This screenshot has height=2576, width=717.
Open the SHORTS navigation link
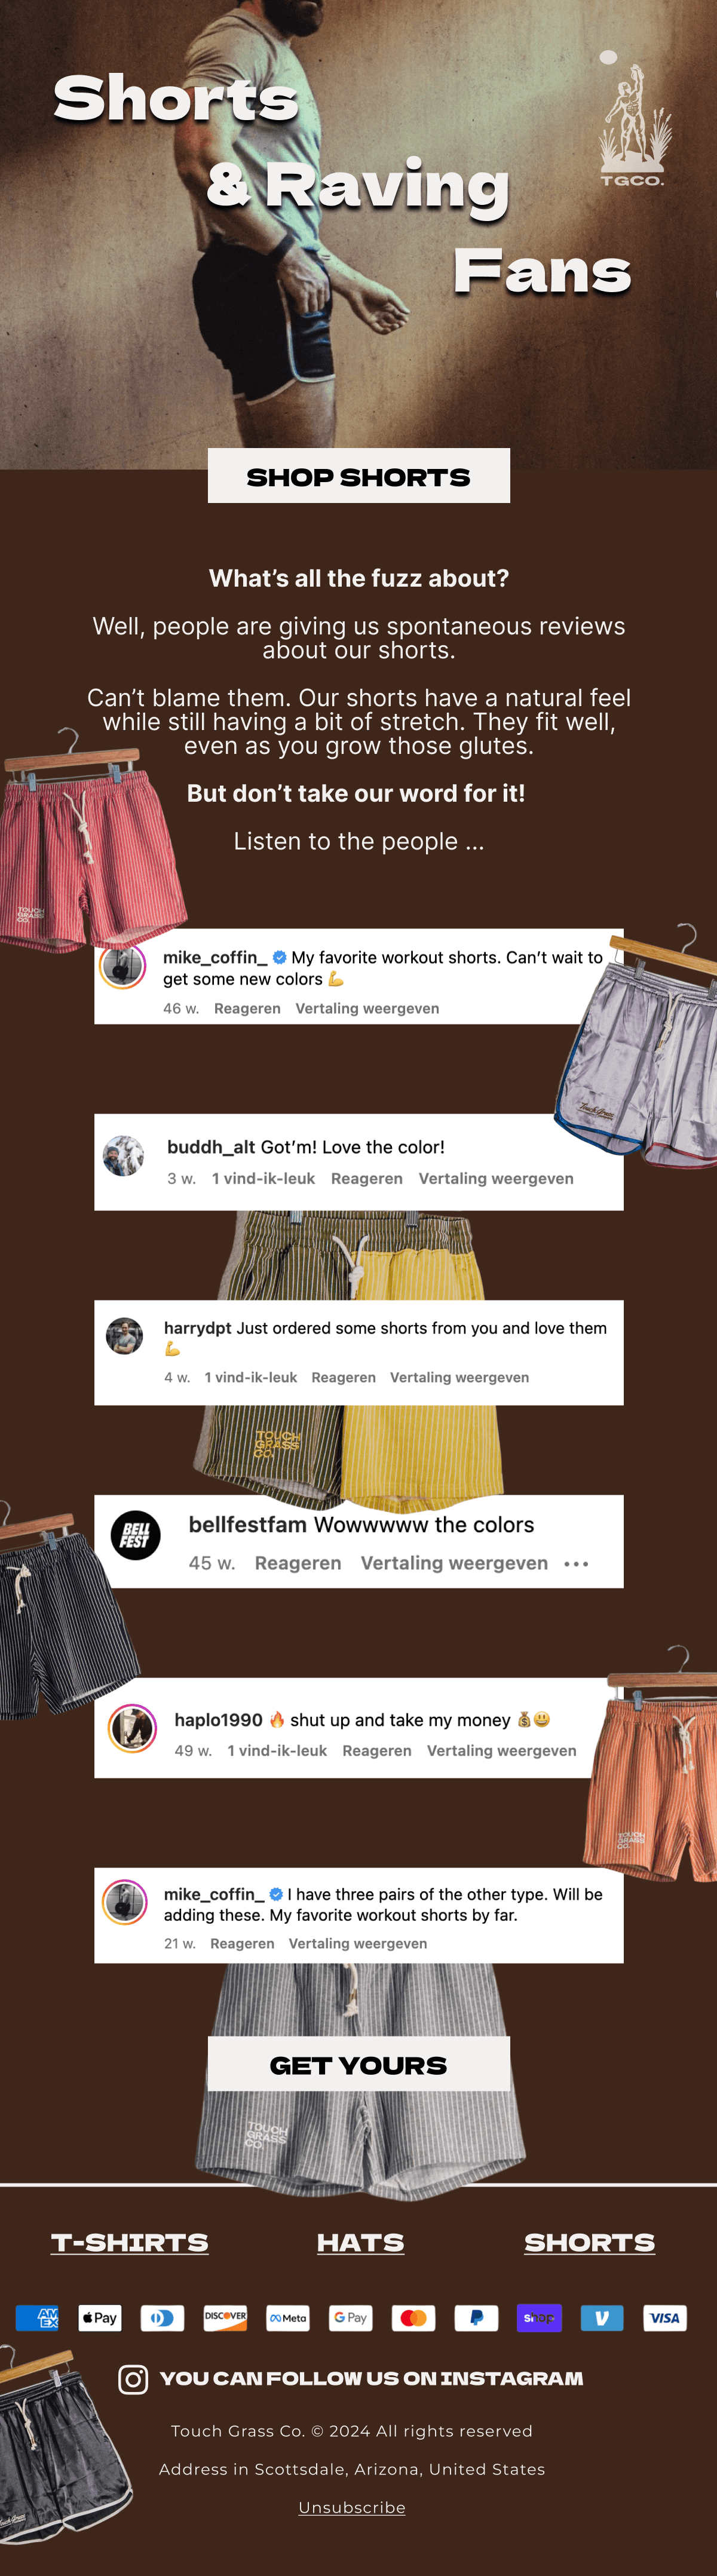590,2243
